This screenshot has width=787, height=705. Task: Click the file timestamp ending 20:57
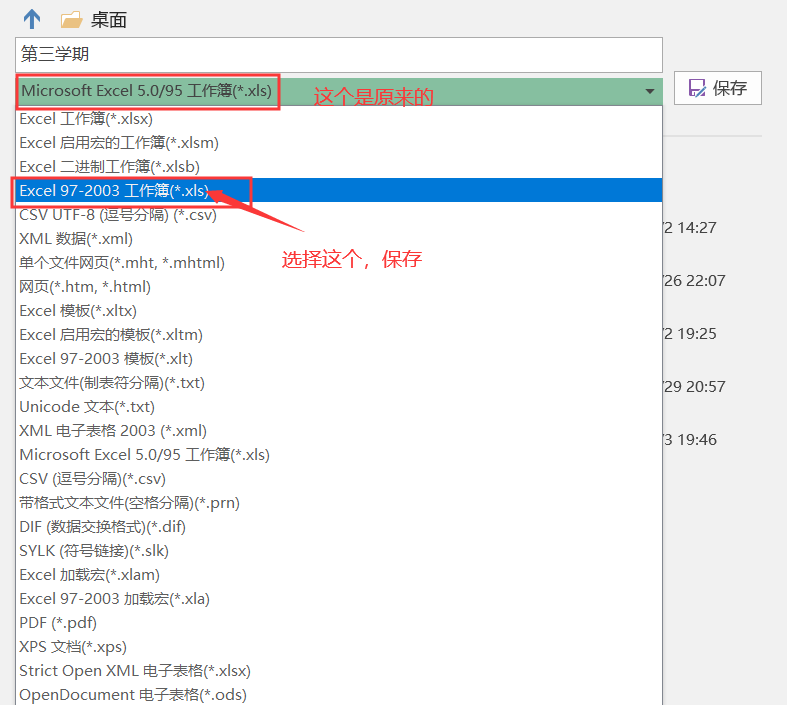[694, 387]
